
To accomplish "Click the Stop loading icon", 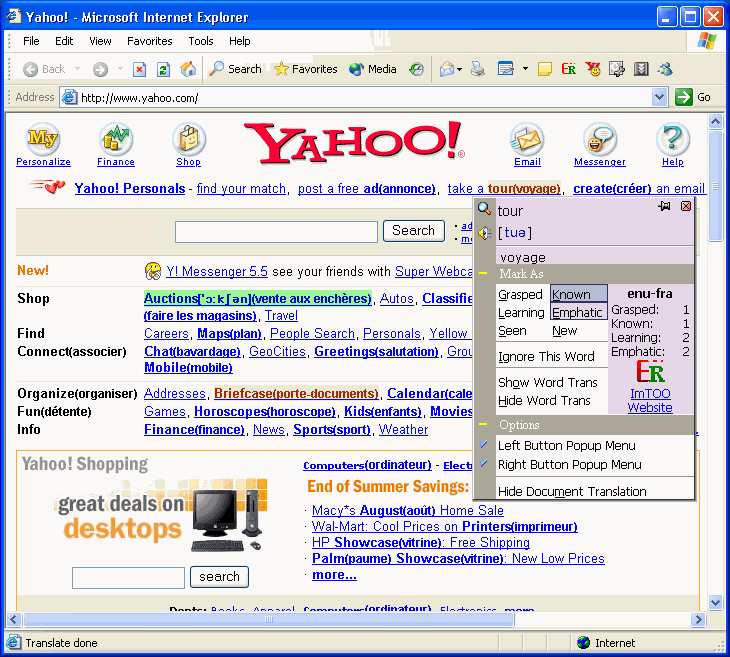I will pyautogui.click(x=139, y=69).
